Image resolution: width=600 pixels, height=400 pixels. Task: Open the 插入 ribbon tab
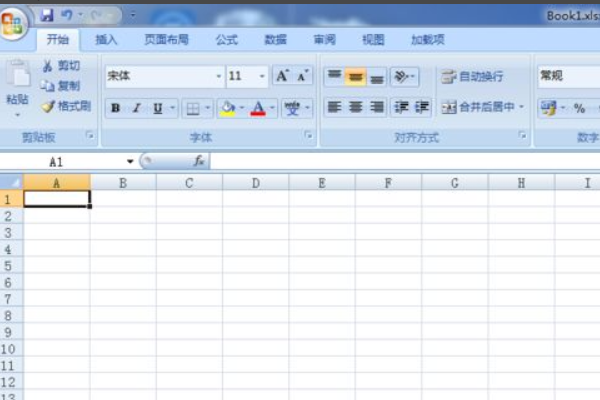click(x=106, y=39)
